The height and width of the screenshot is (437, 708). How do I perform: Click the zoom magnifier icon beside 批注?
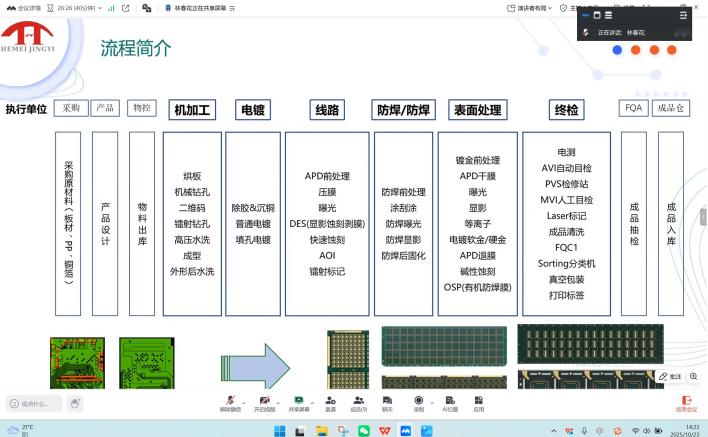click(694, 376)
